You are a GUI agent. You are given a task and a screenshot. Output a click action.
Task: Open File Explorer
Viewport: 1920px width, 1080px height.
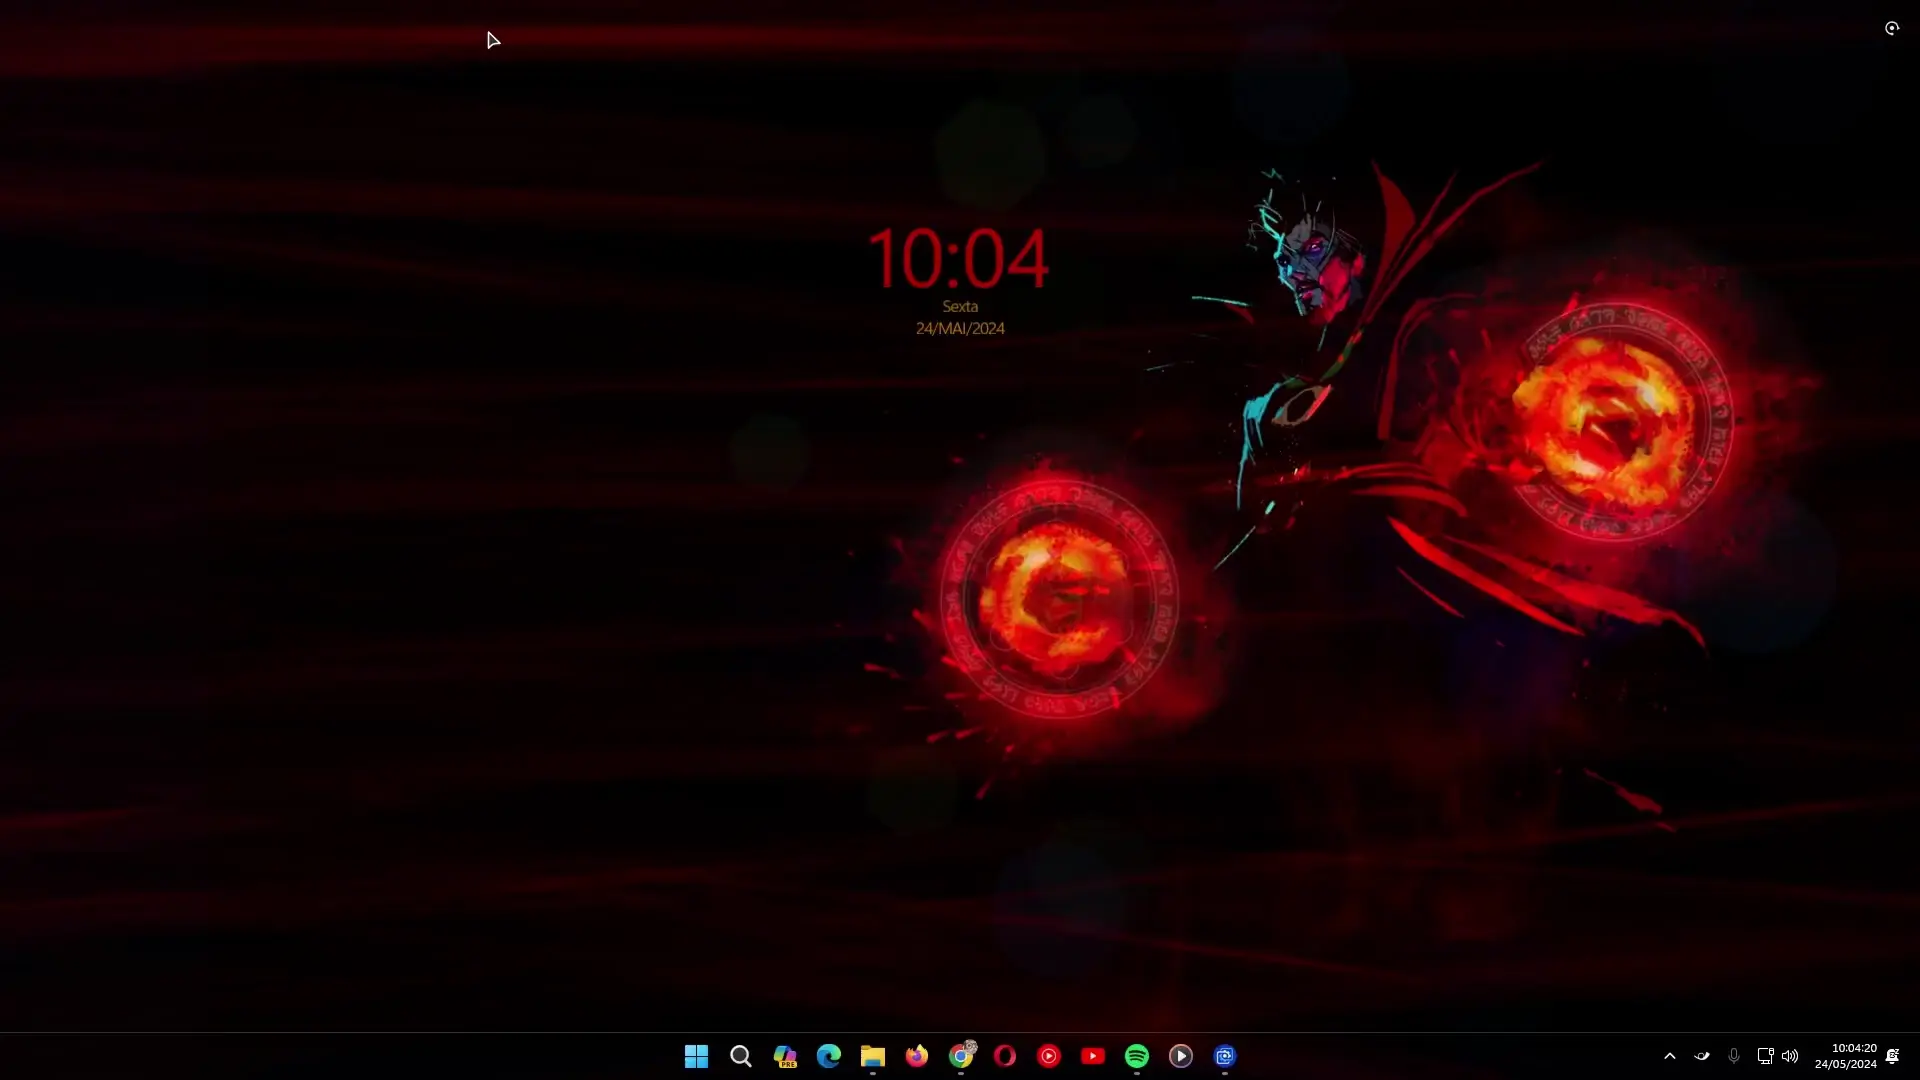873,1055
